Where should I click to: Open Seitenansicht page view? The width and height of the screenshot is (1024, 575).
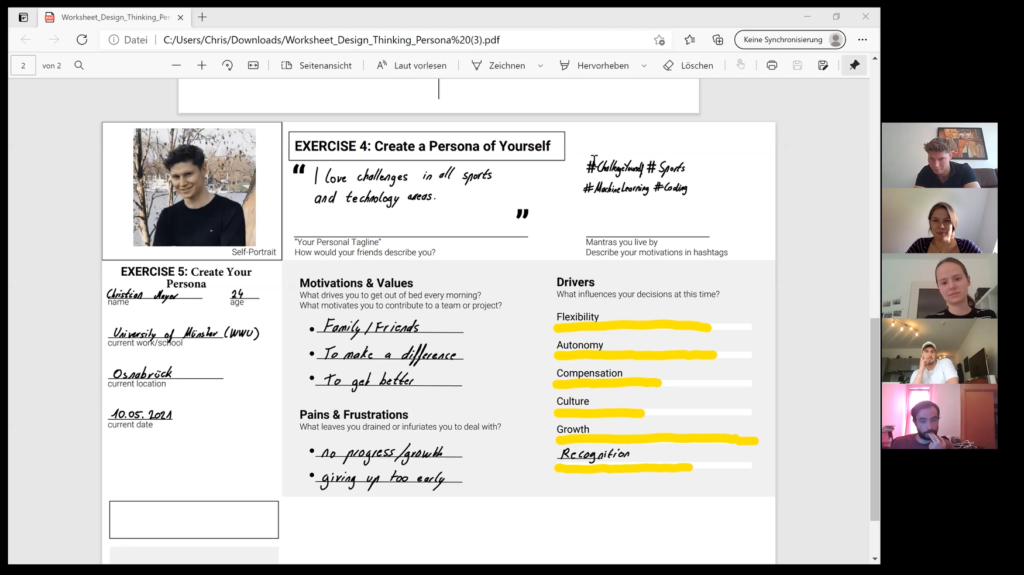tap(316, 65)
